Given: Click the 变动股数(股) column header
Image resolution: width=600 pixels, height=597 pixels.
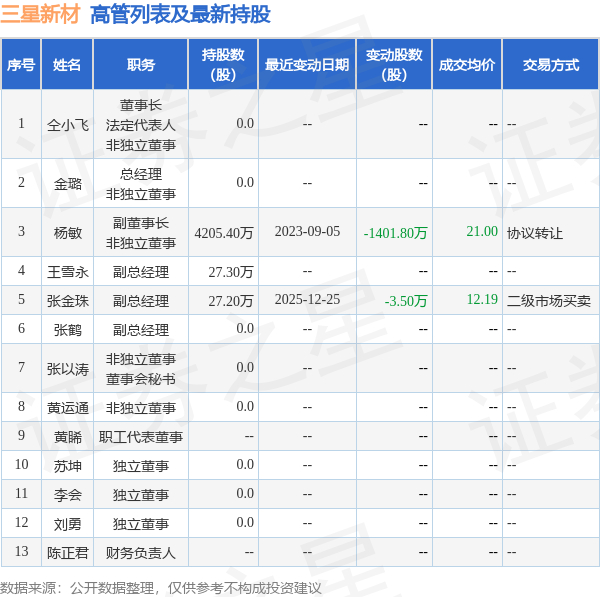Looking at the screenshot, I should (394, 64).
